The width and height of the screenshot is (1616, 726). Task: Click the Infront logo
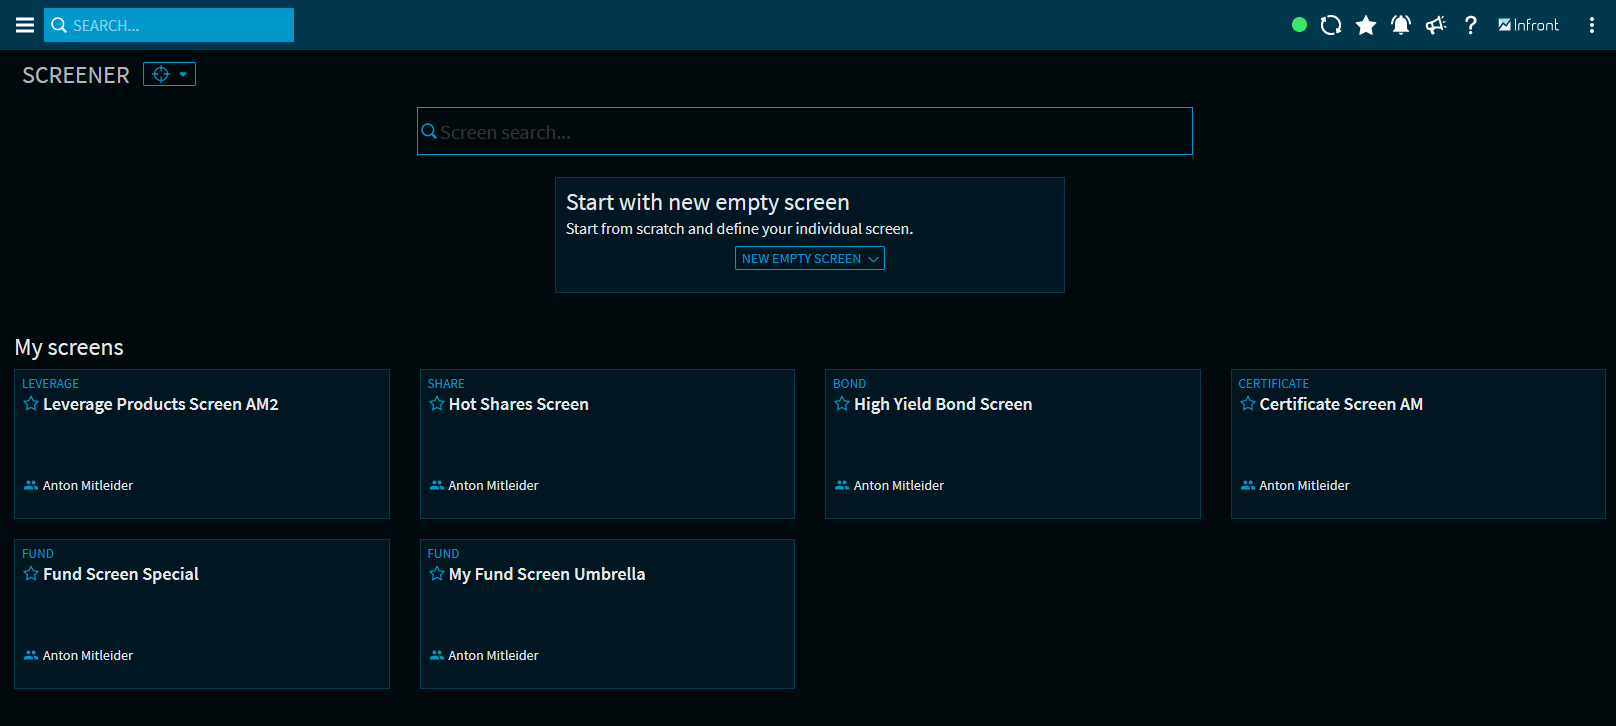click(x=1528, y=25)
